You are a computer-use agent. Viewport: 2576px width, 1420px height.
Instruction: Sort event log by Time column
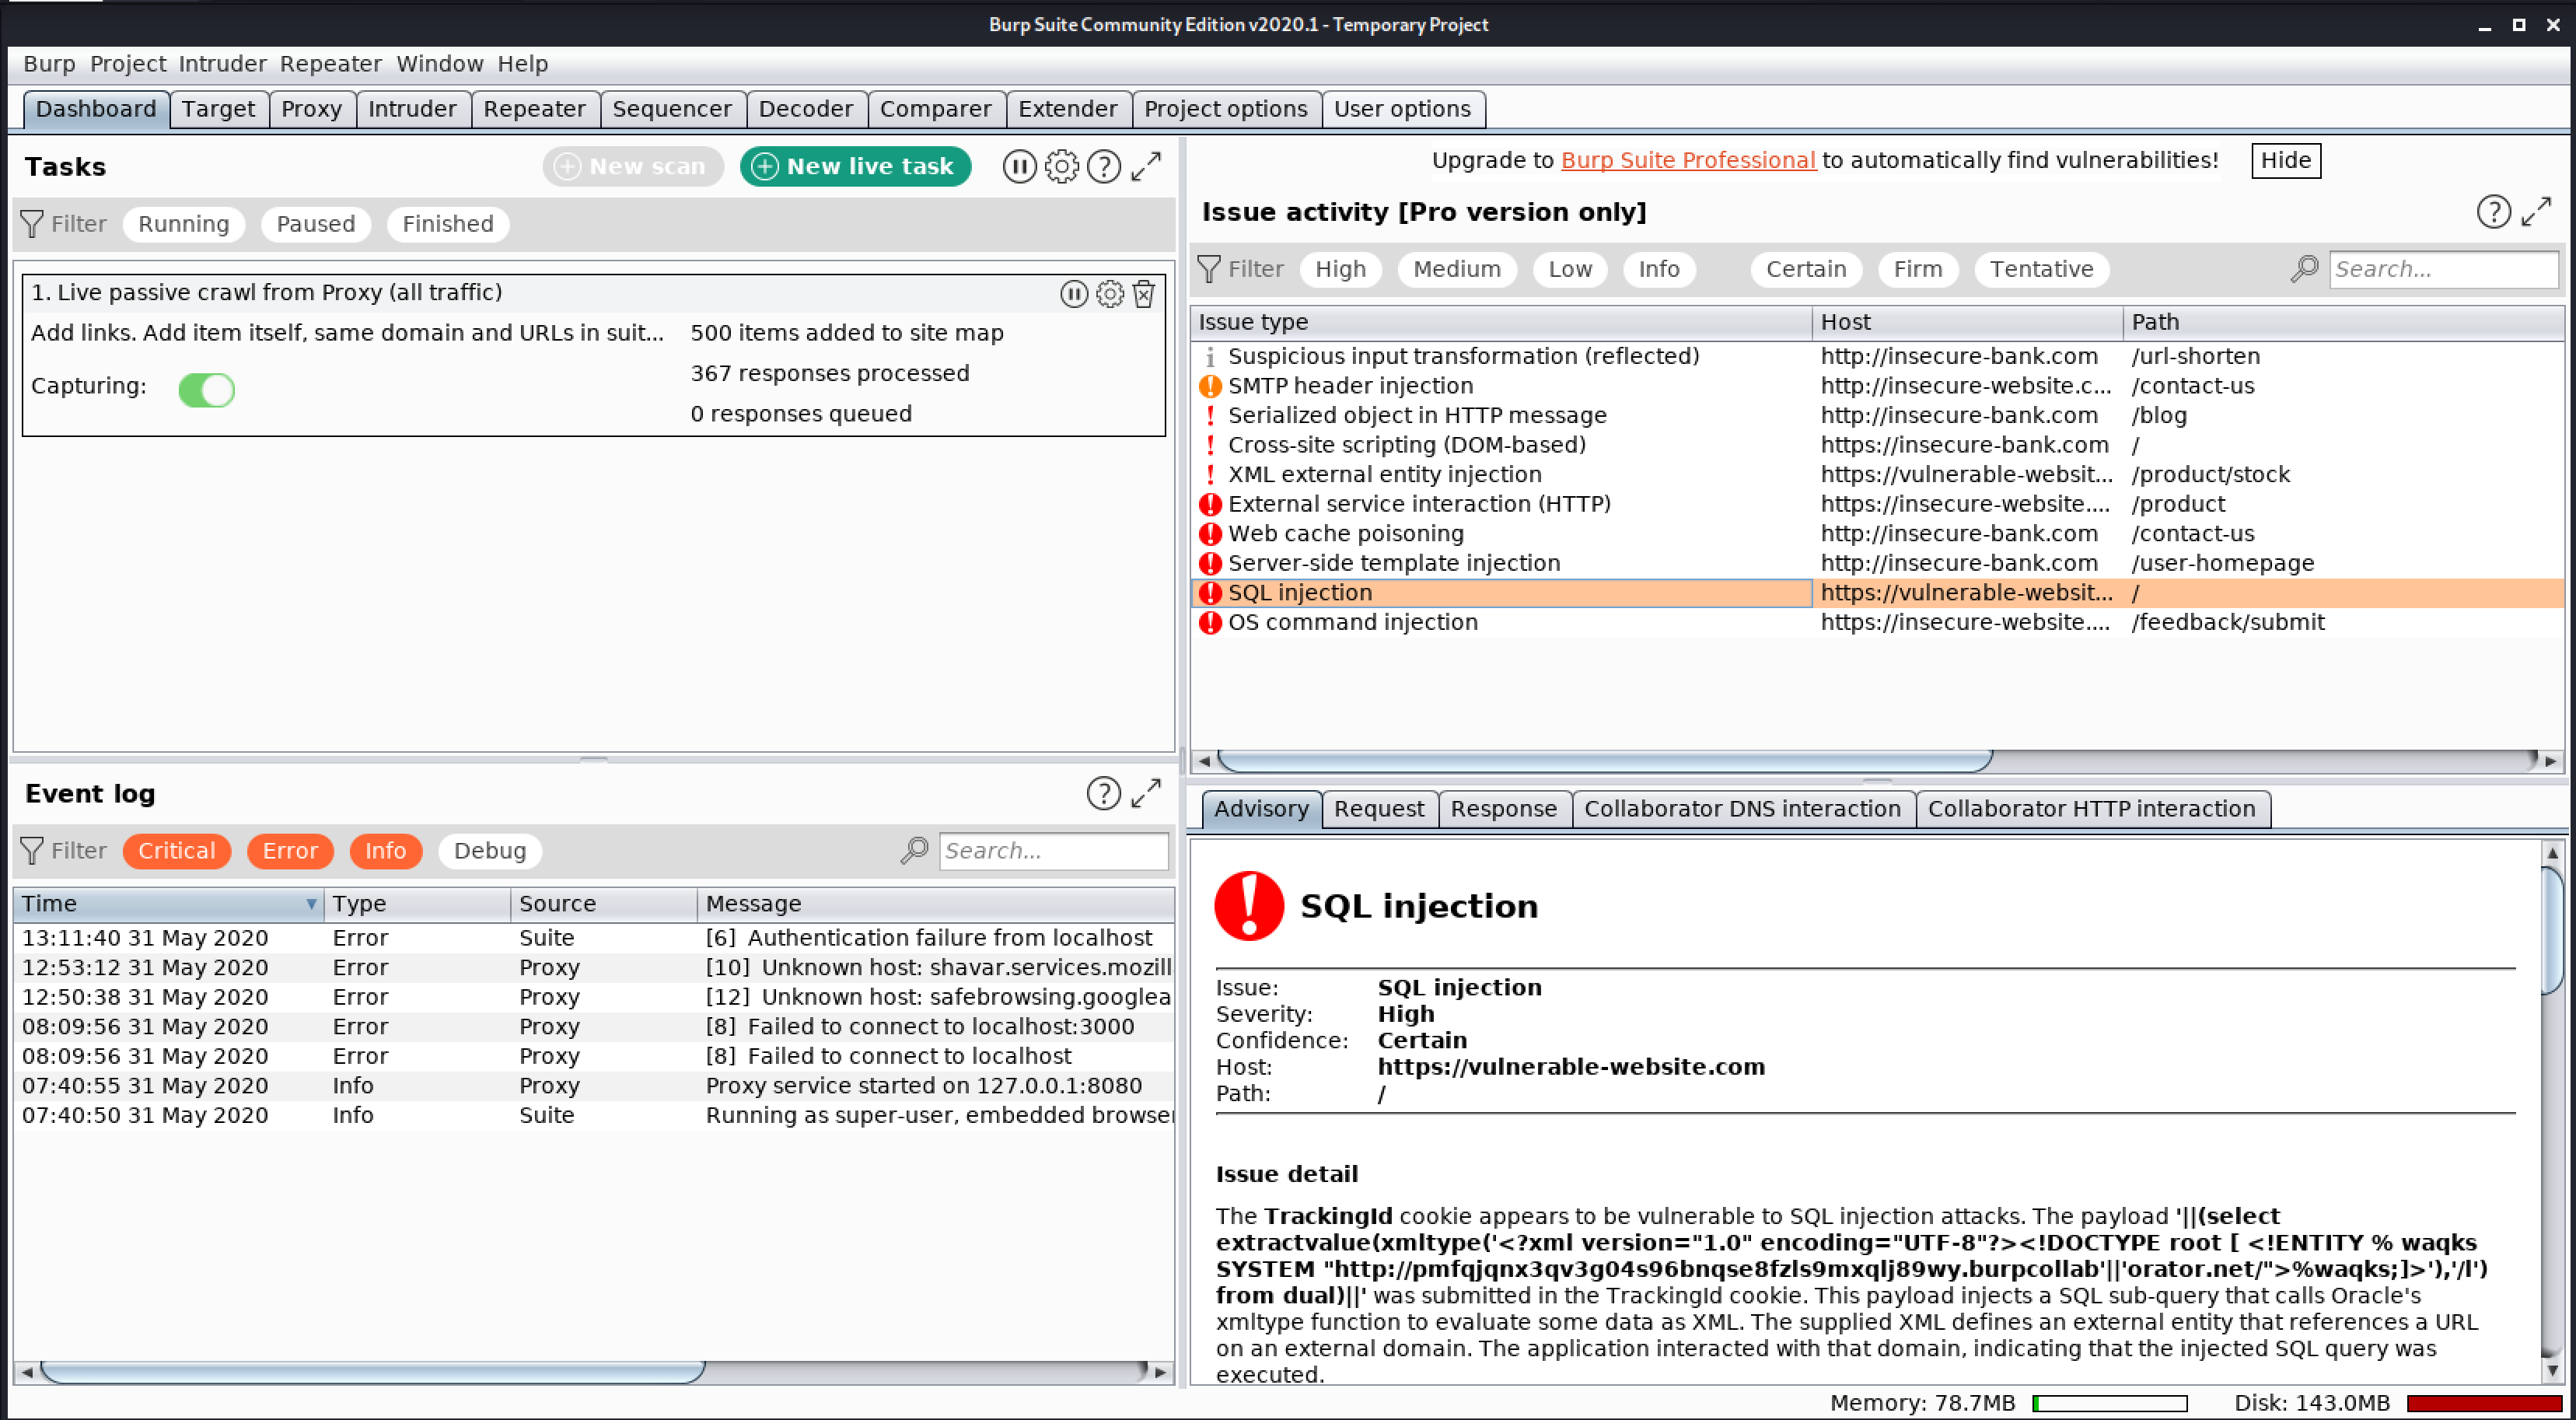[168, 904]
